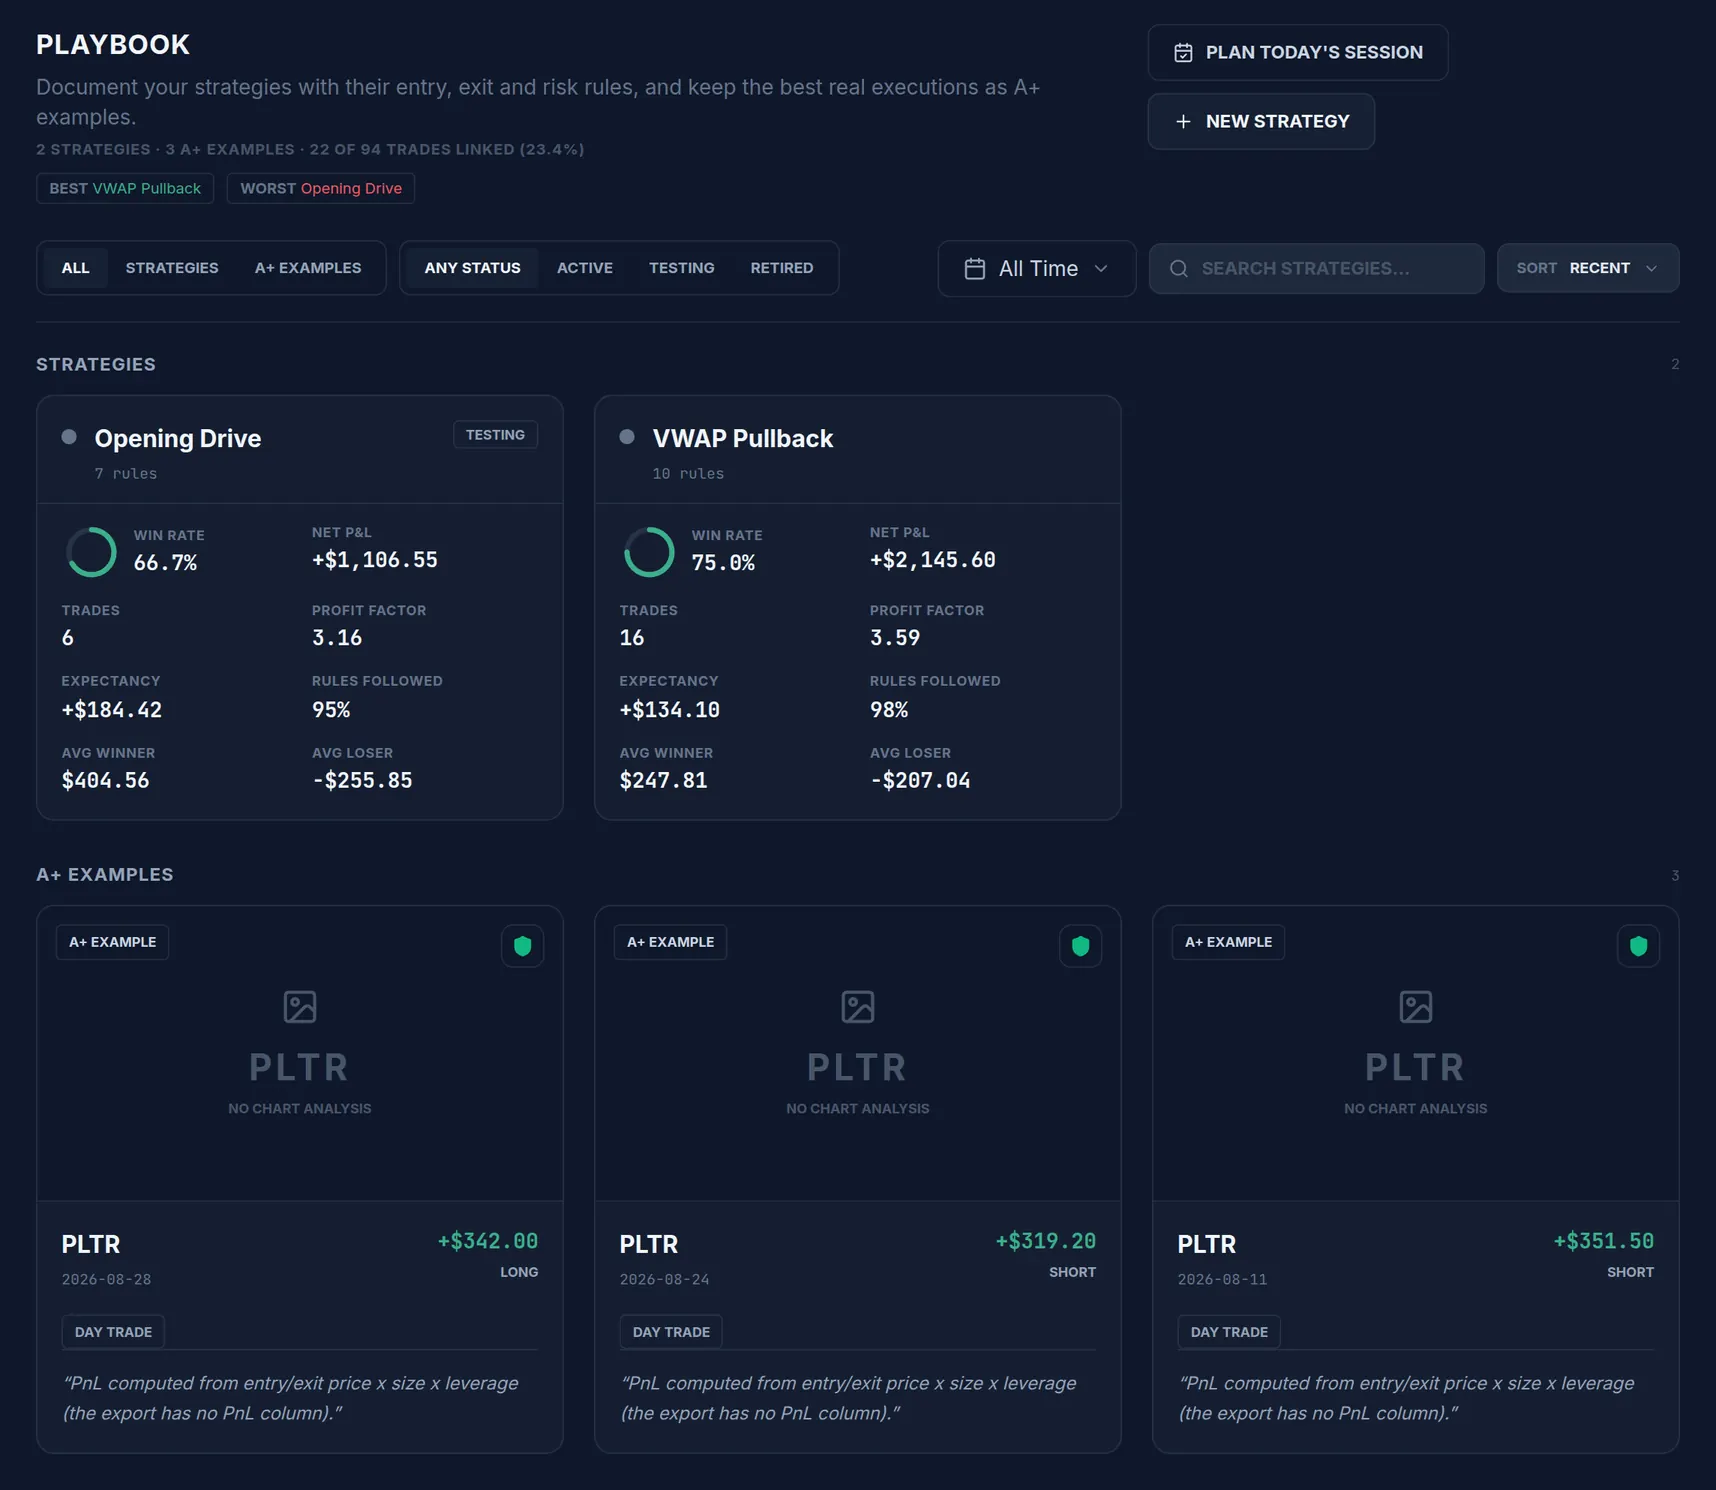Click the image placeholder icon on the +$342.00 example
This screenshot has width=1716, height=1490.
pos(300,1007)
